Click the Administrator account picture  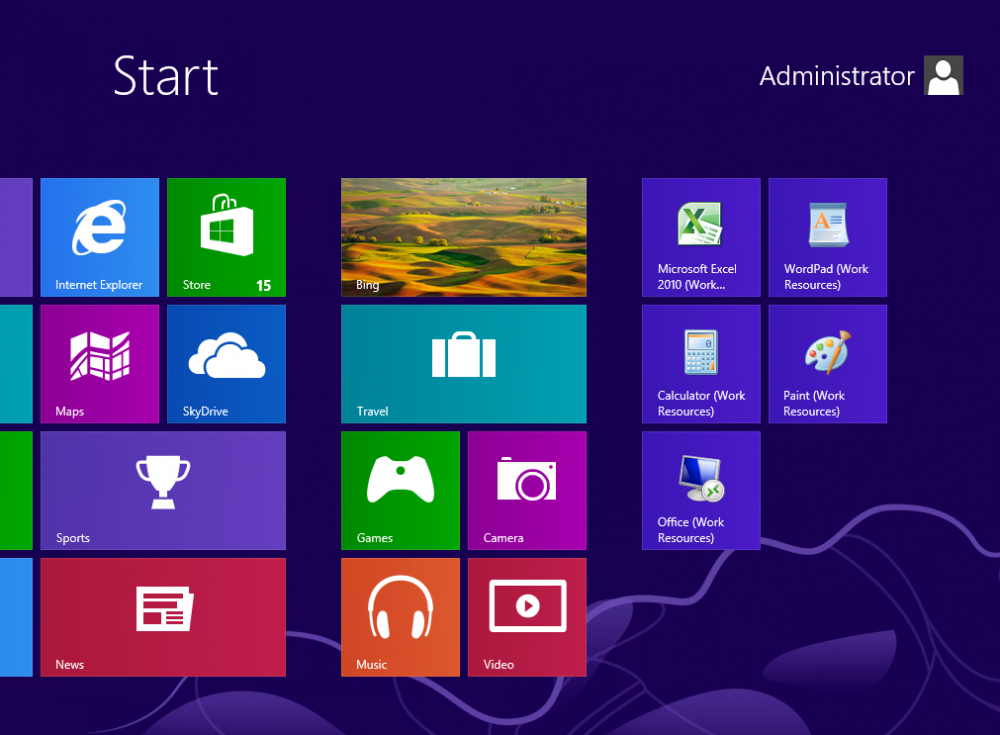[944, 75]
